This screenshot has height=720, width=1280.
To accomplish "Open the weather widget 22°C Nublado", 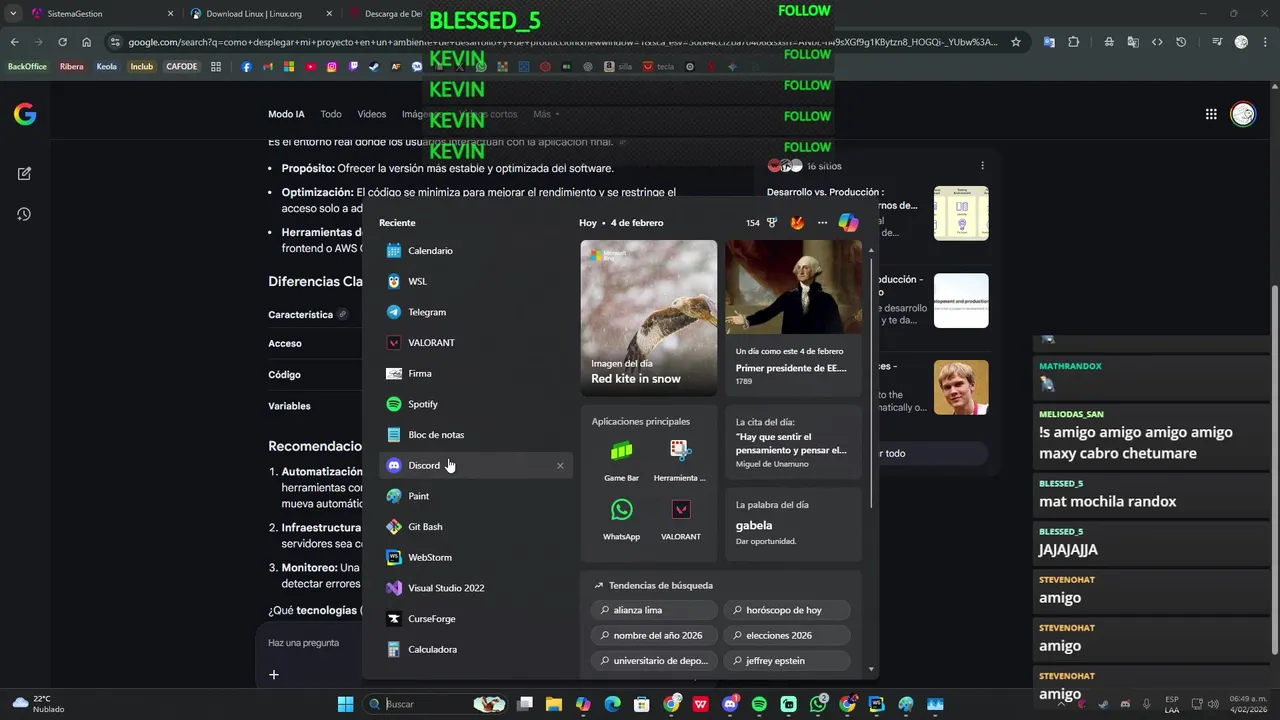I will 40,704.
